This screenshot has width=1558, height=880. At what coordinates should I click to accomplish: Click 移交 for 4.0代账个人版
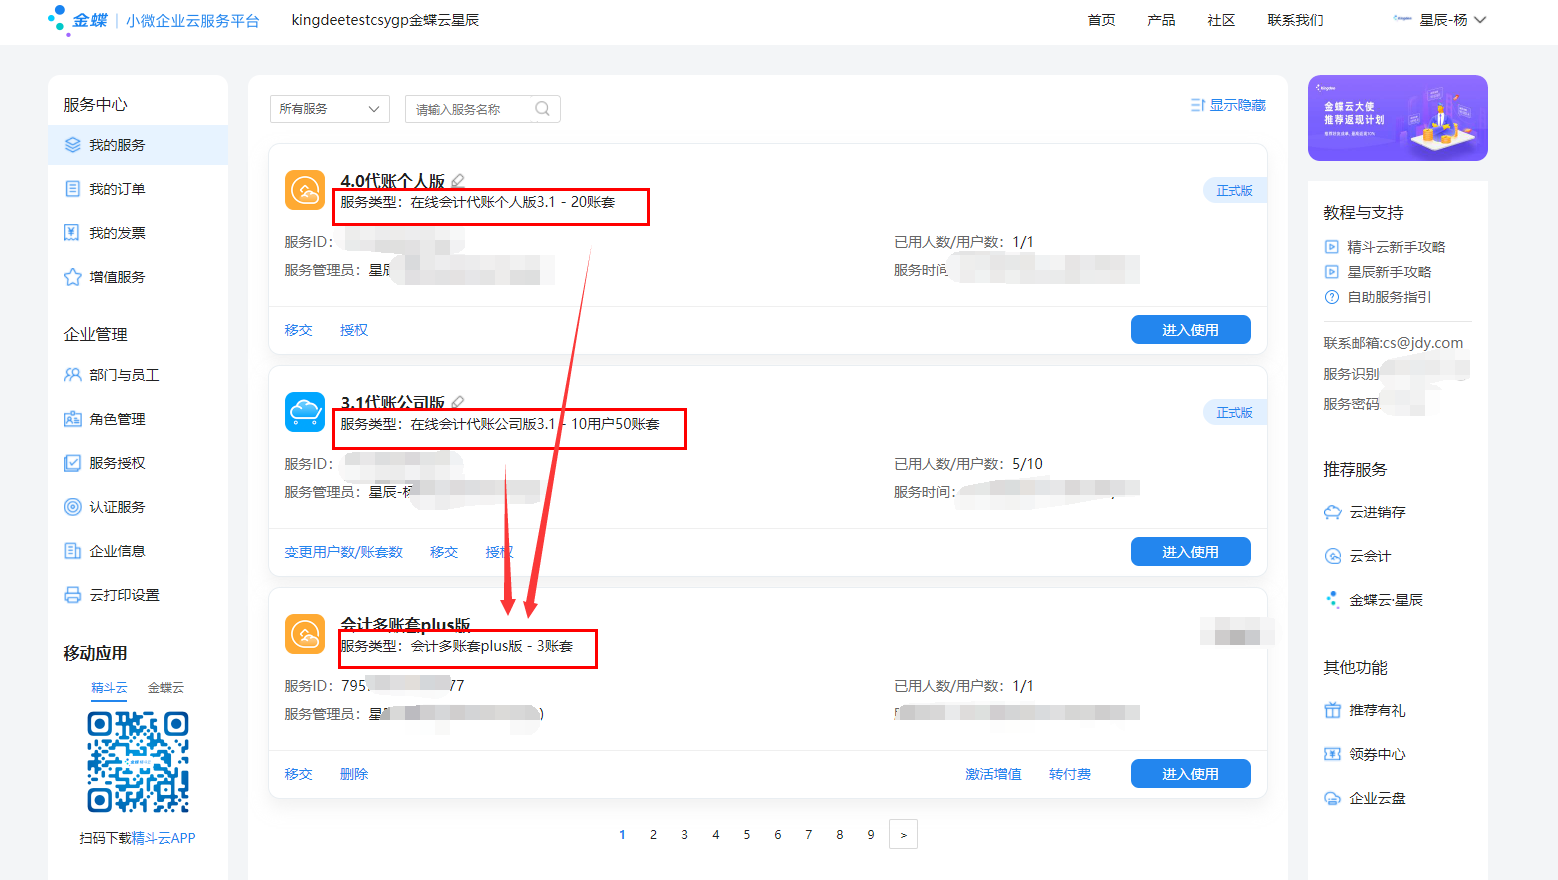point(298,330)
